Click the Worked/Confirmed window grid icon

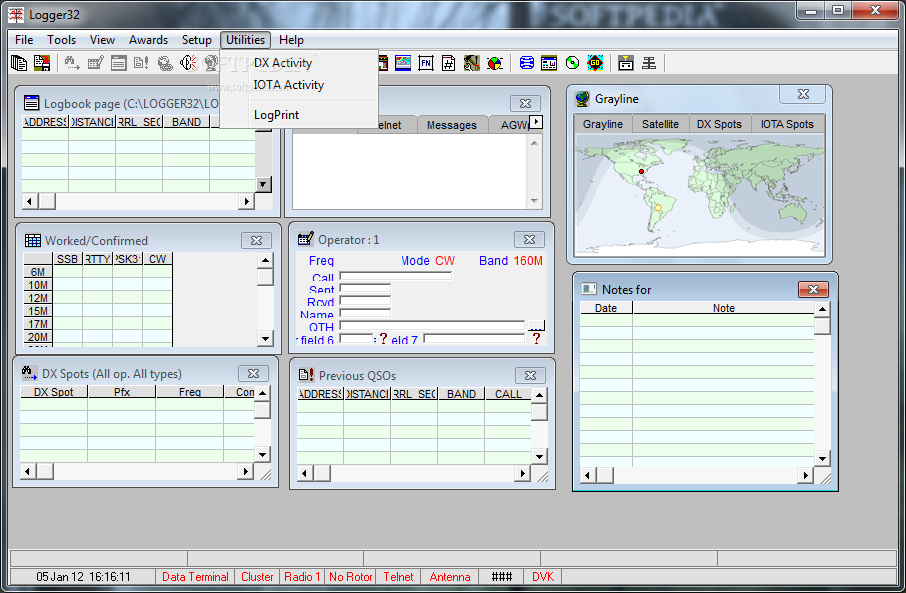33,240
